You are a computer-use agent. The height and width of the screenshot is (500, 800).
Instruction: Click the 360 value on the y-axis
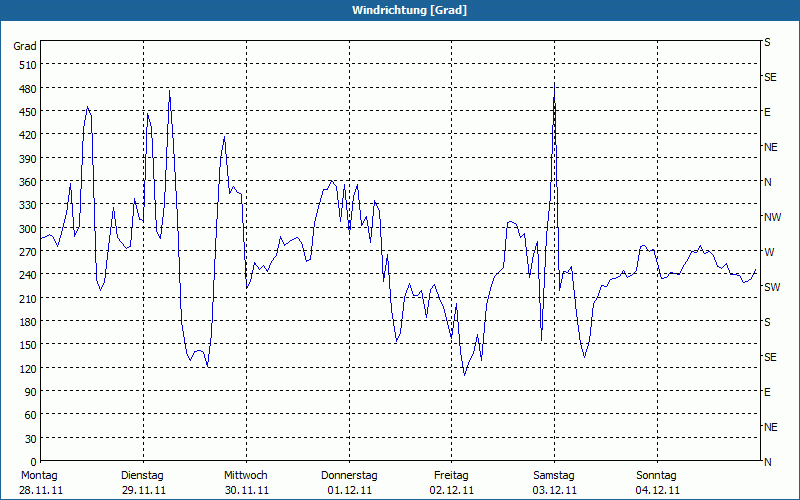(28, 182)
